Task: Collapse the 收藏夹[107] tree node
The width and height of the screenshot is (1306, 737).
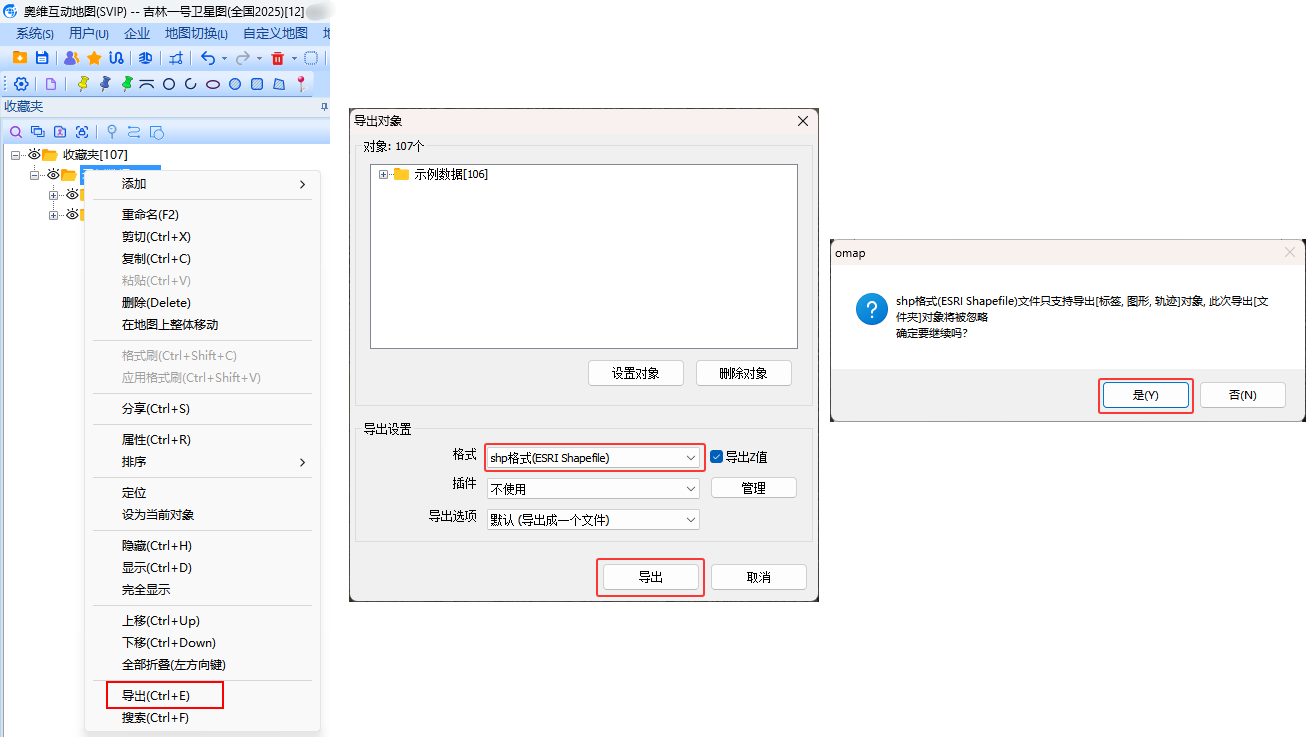Action: coord(15,155)
